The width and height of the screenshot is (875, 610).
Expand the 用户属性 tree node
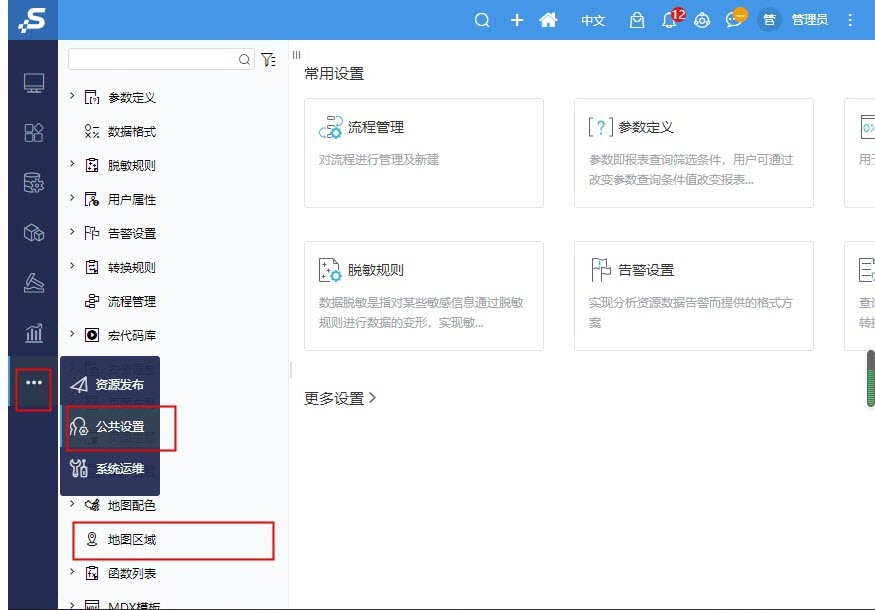[x=72, y=198]
